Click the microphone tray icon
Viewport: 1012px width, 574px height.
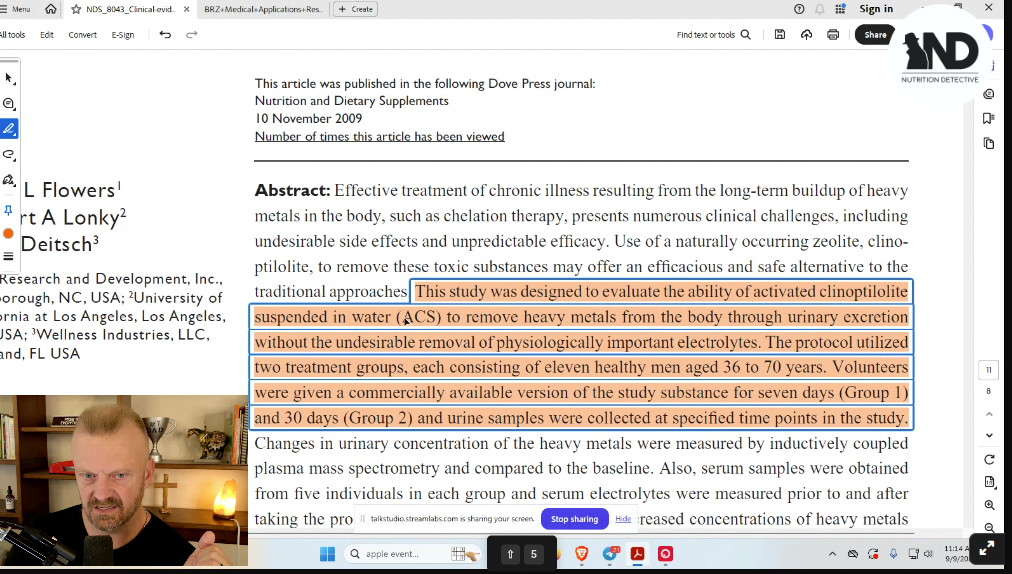[x=893, y=554]
